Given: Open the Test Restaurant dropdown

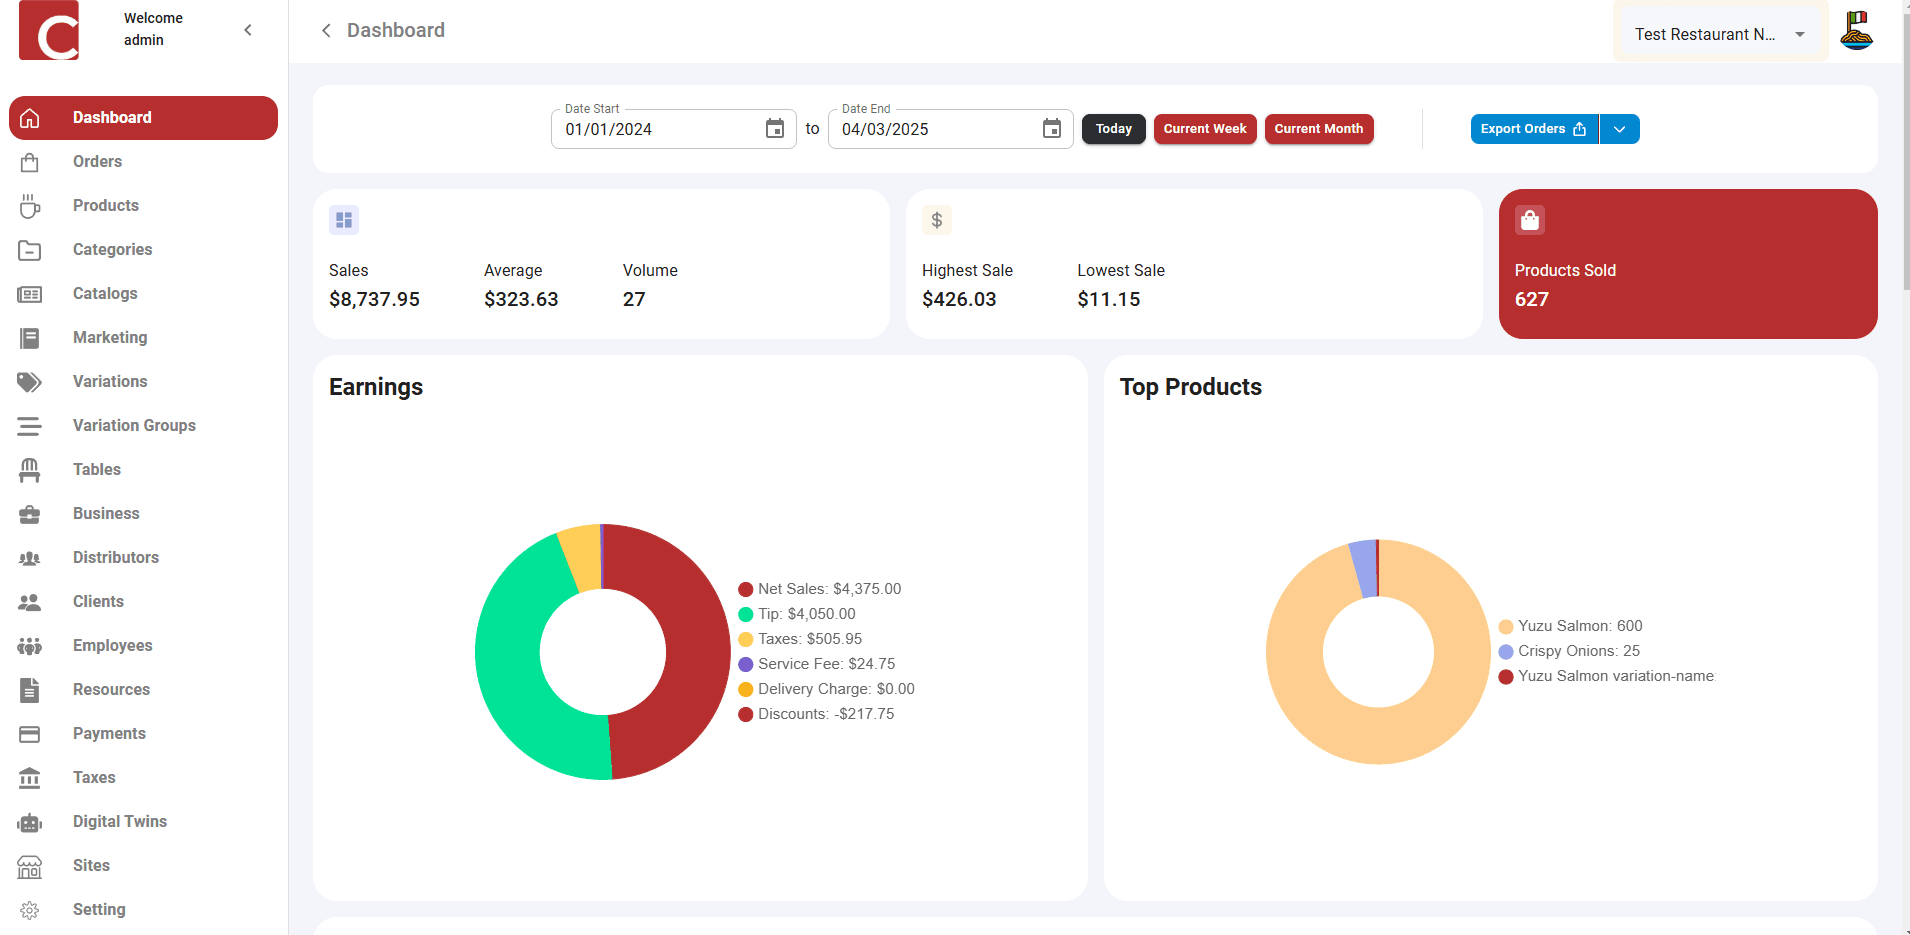Looking at the screenshot, I should pos(1717,32).
